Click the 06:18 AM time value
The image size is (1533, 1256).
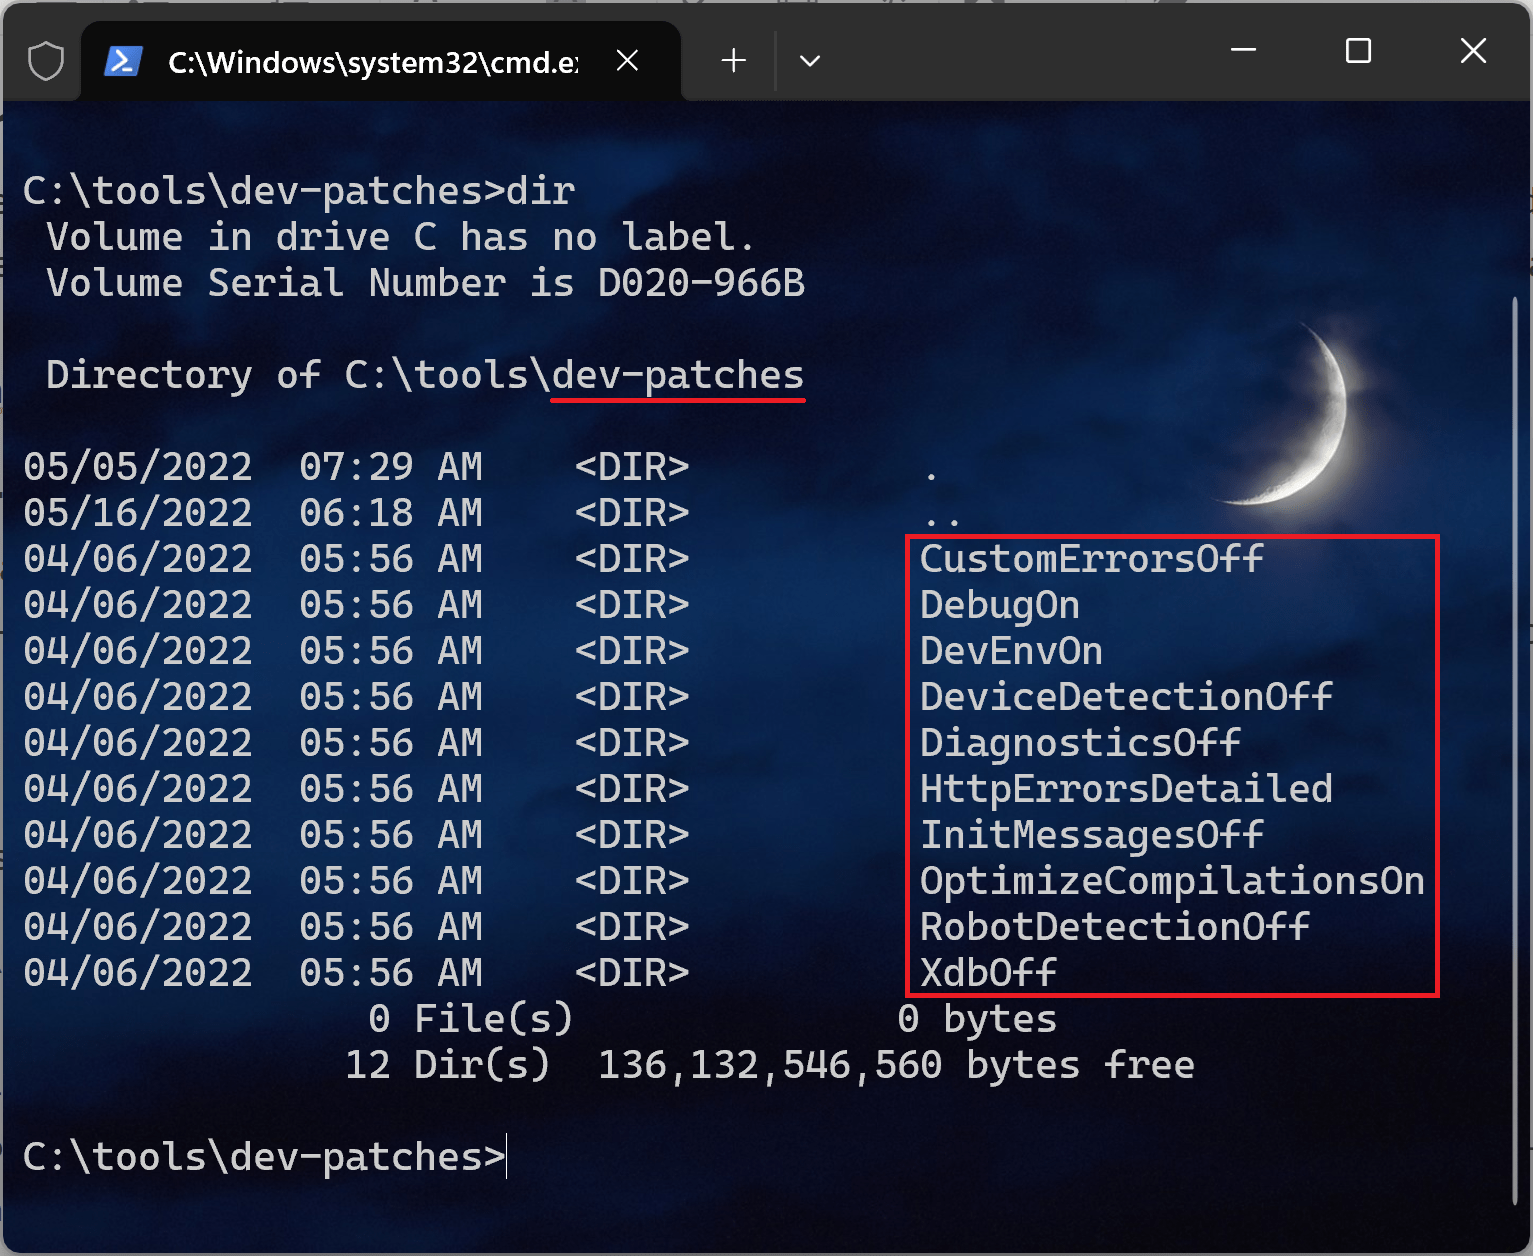pos(391,513)
